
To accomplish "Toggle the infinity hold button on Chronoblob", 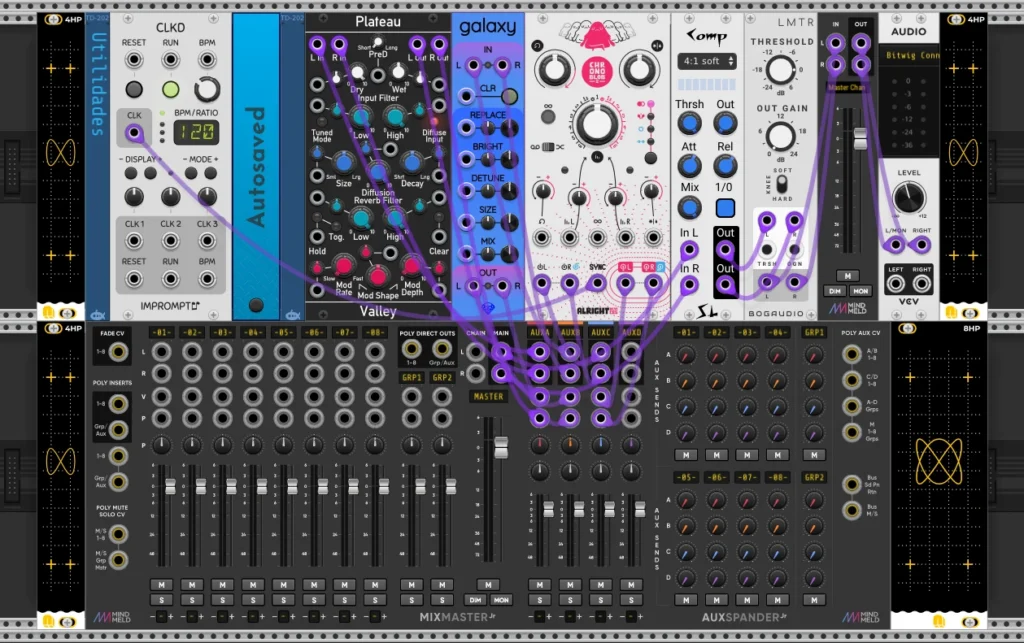I will (x=548, y=117).
